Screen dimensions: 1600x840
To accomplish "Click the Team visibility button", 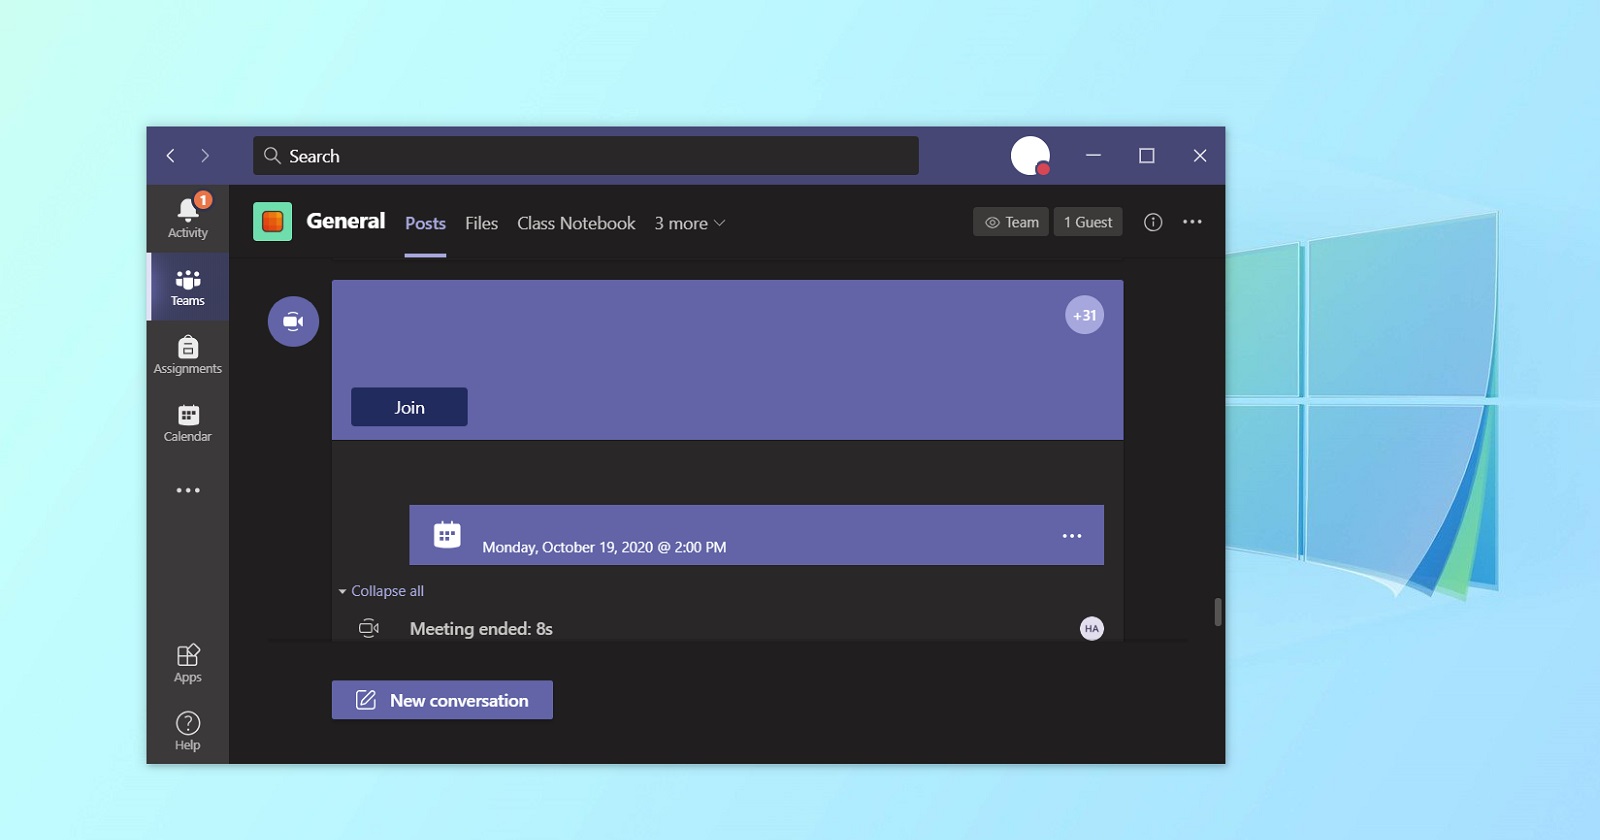I will click(1011, 222).
